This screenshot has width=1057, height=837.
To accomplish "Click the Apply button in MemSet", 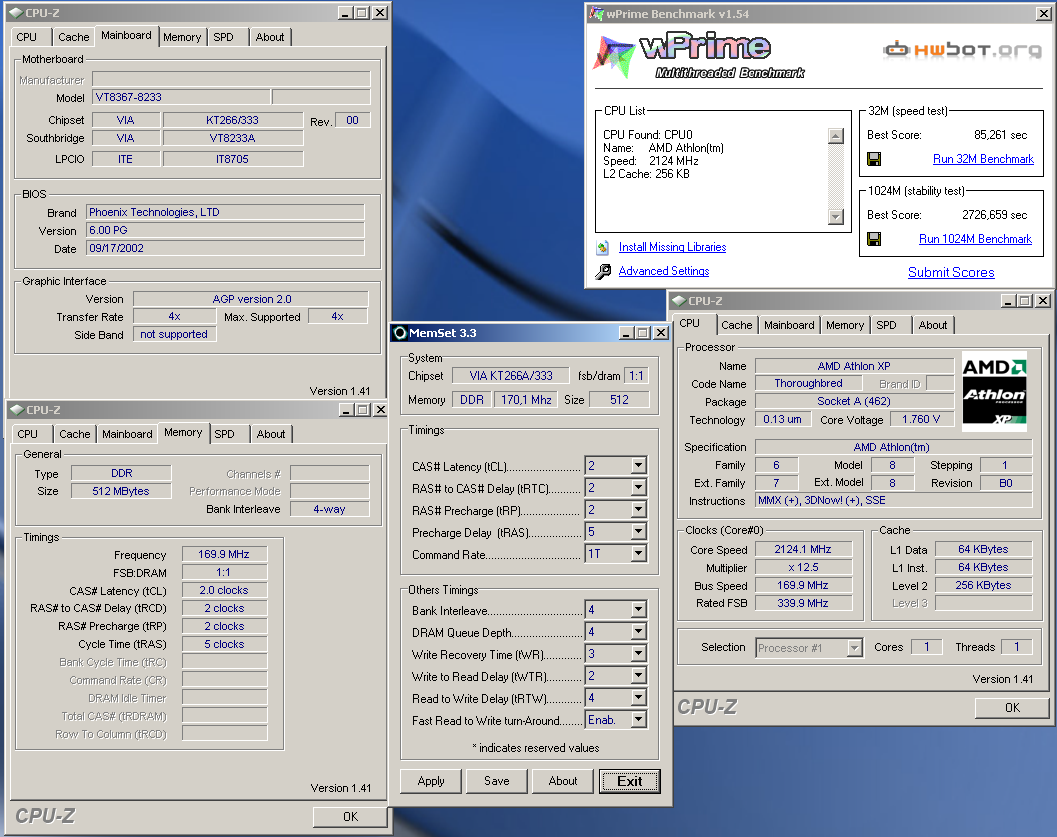I will pyautogui.click(x=431, y=781).
